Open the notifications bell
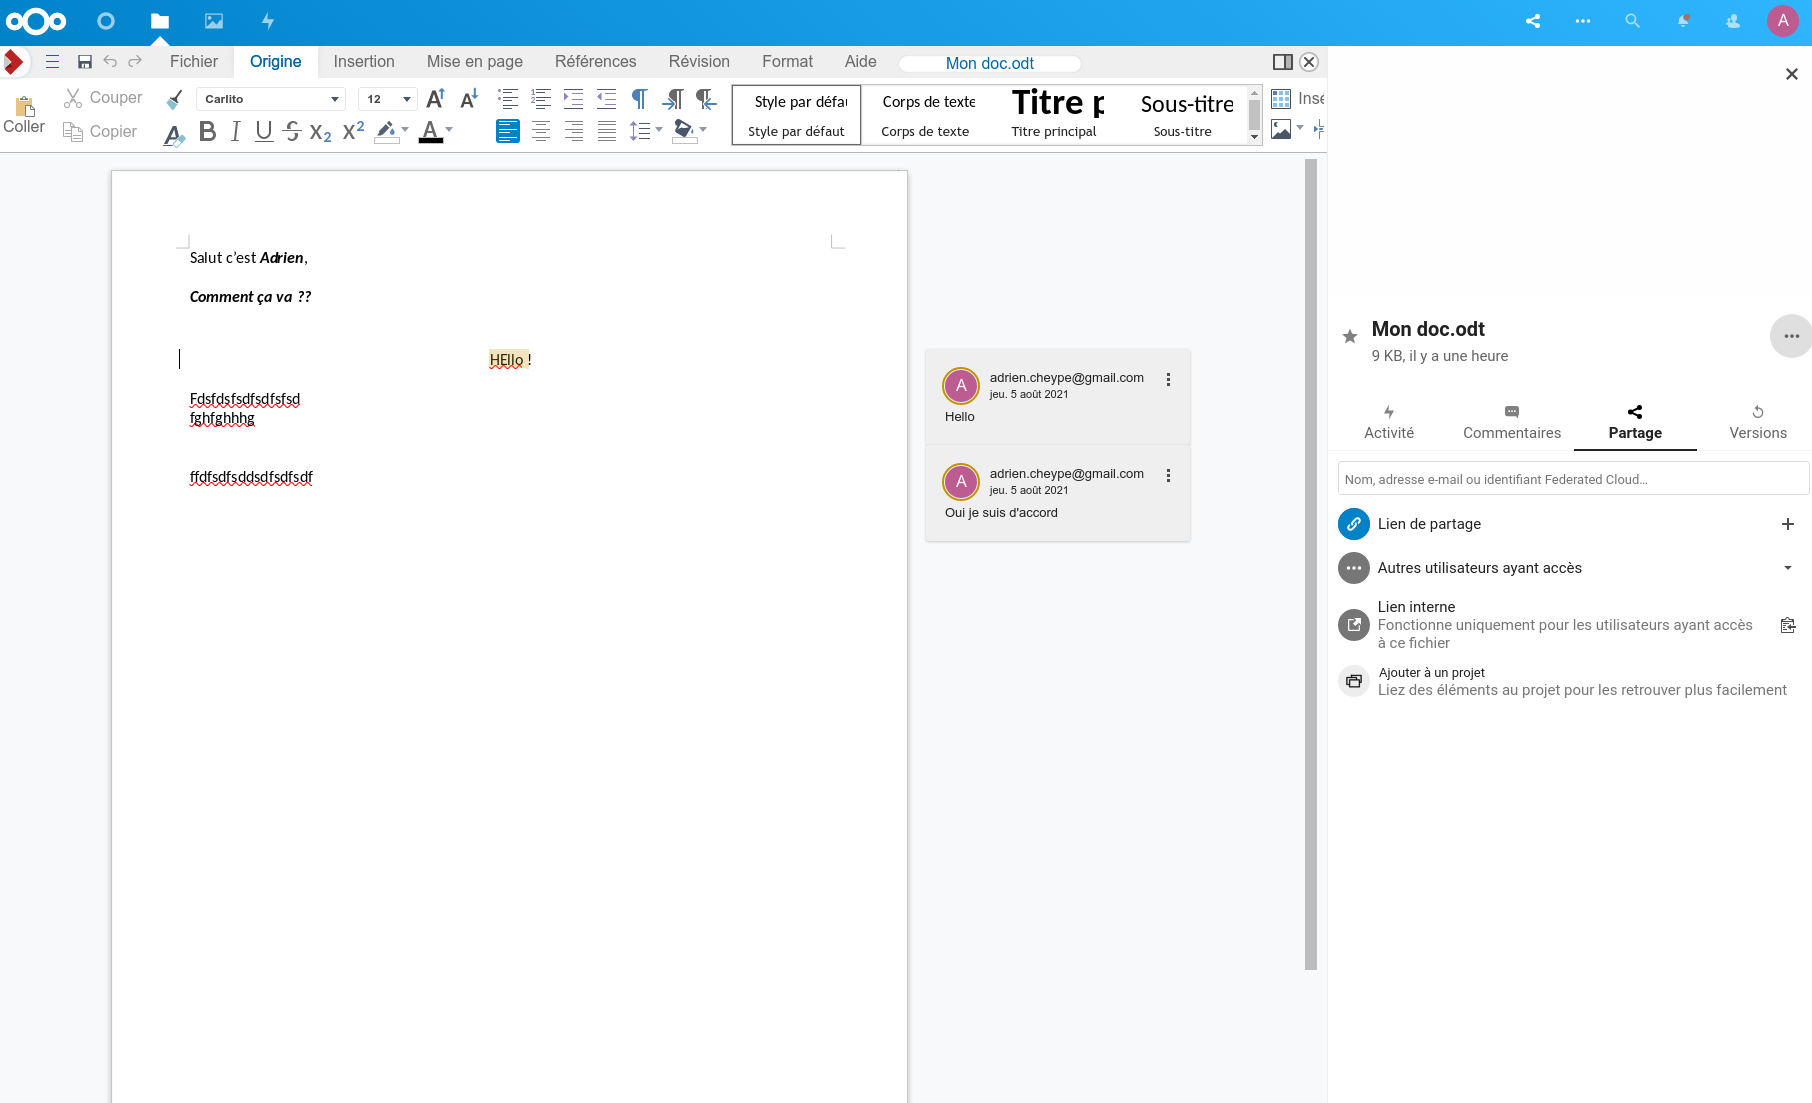 tap(1683, 21)
